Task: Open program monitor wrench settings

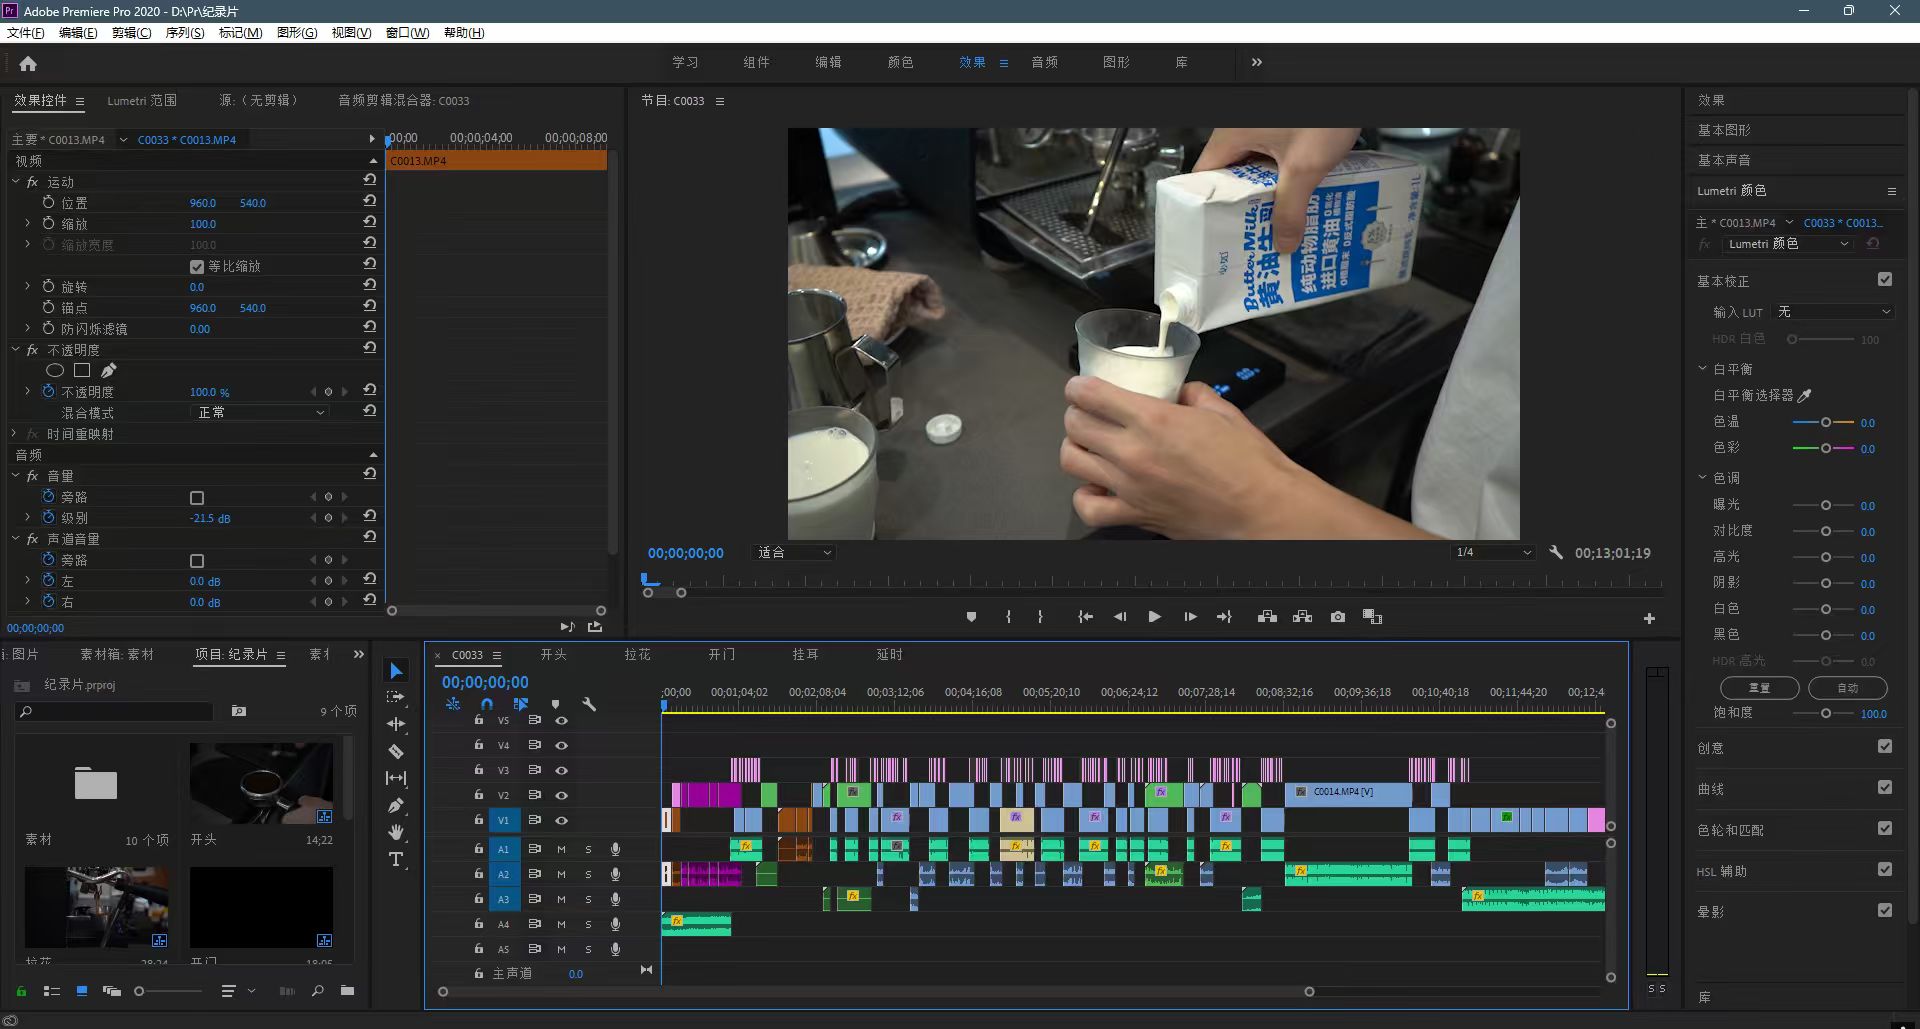Action: pyautogui.click(x=1556, y=552)
